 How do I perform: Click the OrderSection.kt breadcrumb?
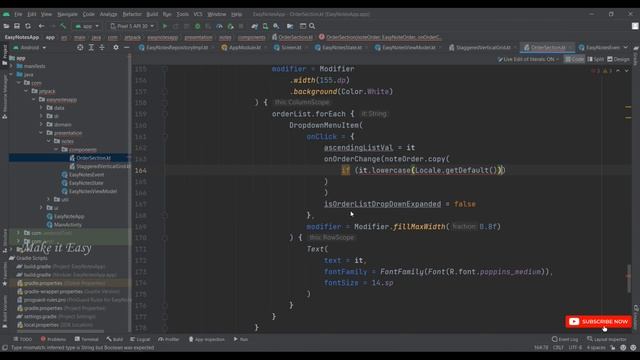click(x=292, y=37)
